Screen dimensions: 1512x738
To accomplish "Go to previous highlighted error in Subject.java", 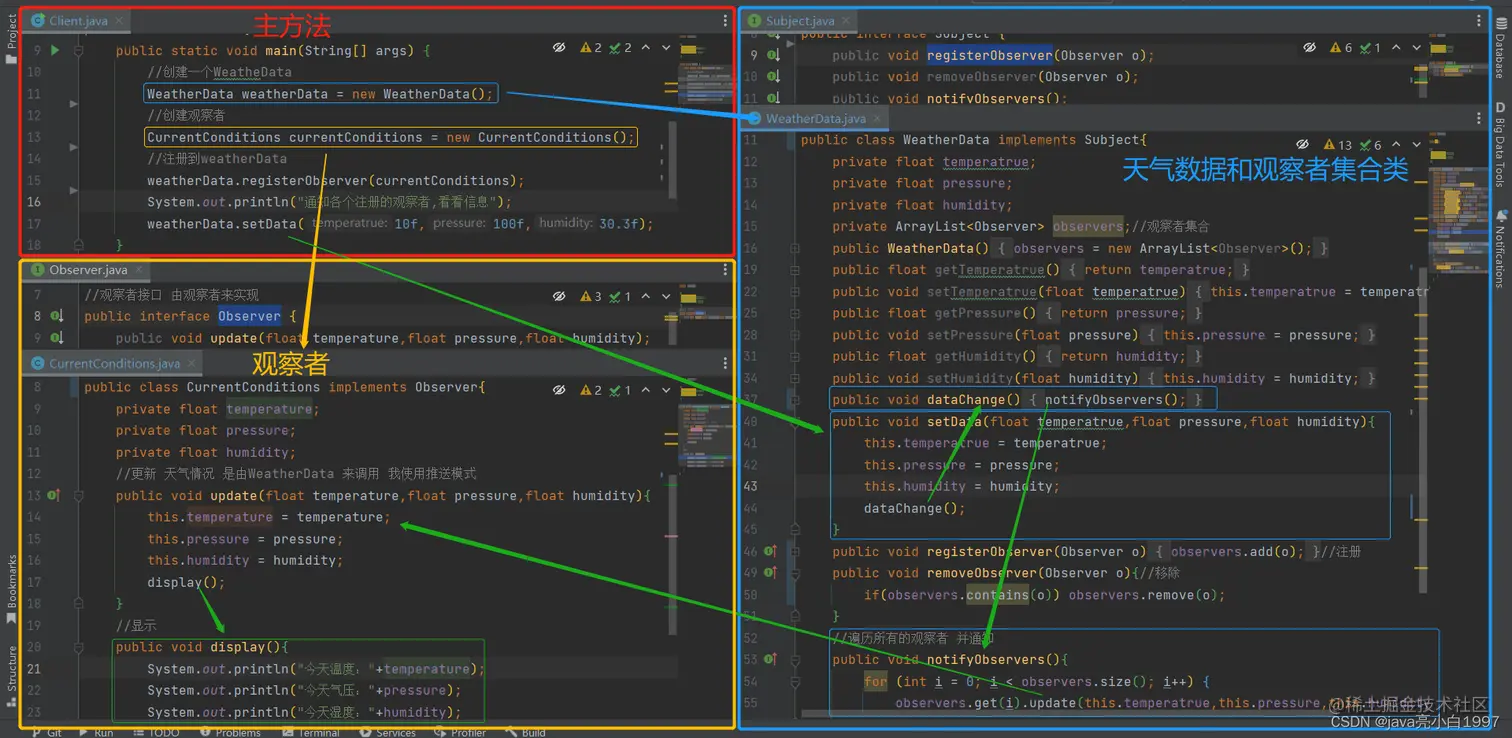I will (x=1395, y=47).
